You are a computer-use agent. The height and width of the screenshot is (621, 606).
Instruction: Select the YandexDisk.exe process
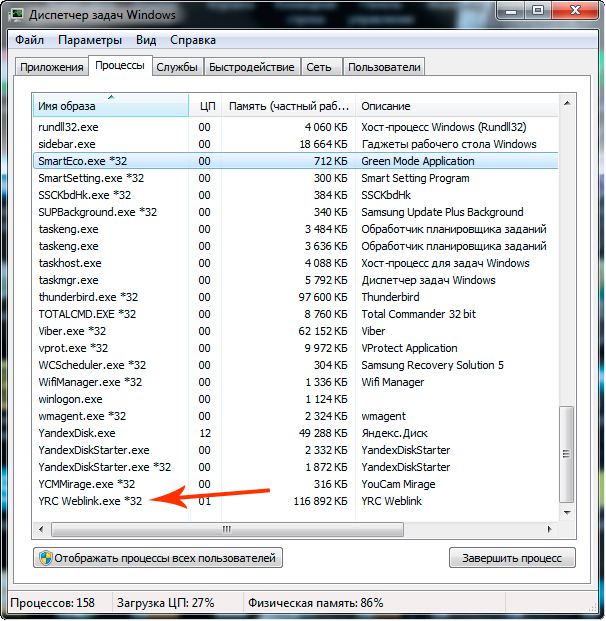[295, 434]
